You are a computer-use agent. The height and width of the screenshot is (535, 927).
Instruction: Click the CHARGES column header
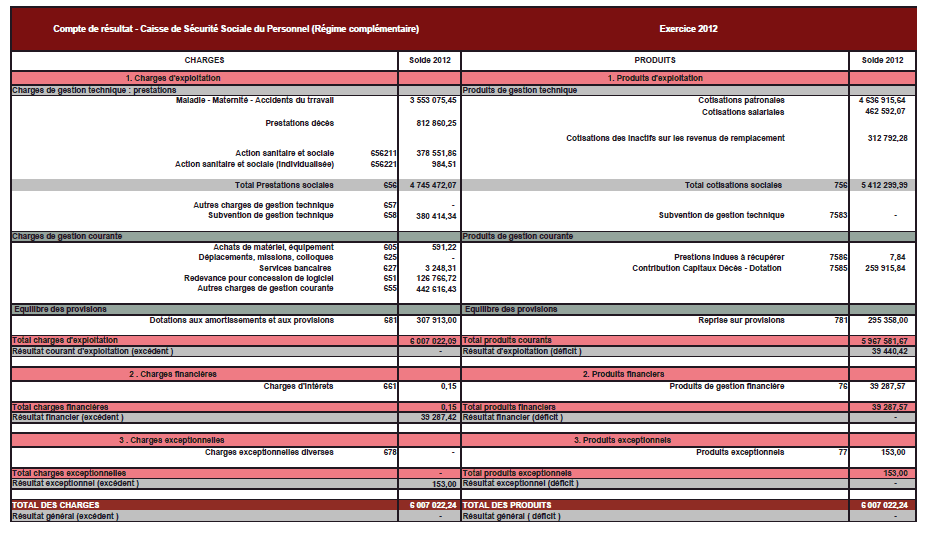(204, 60)
